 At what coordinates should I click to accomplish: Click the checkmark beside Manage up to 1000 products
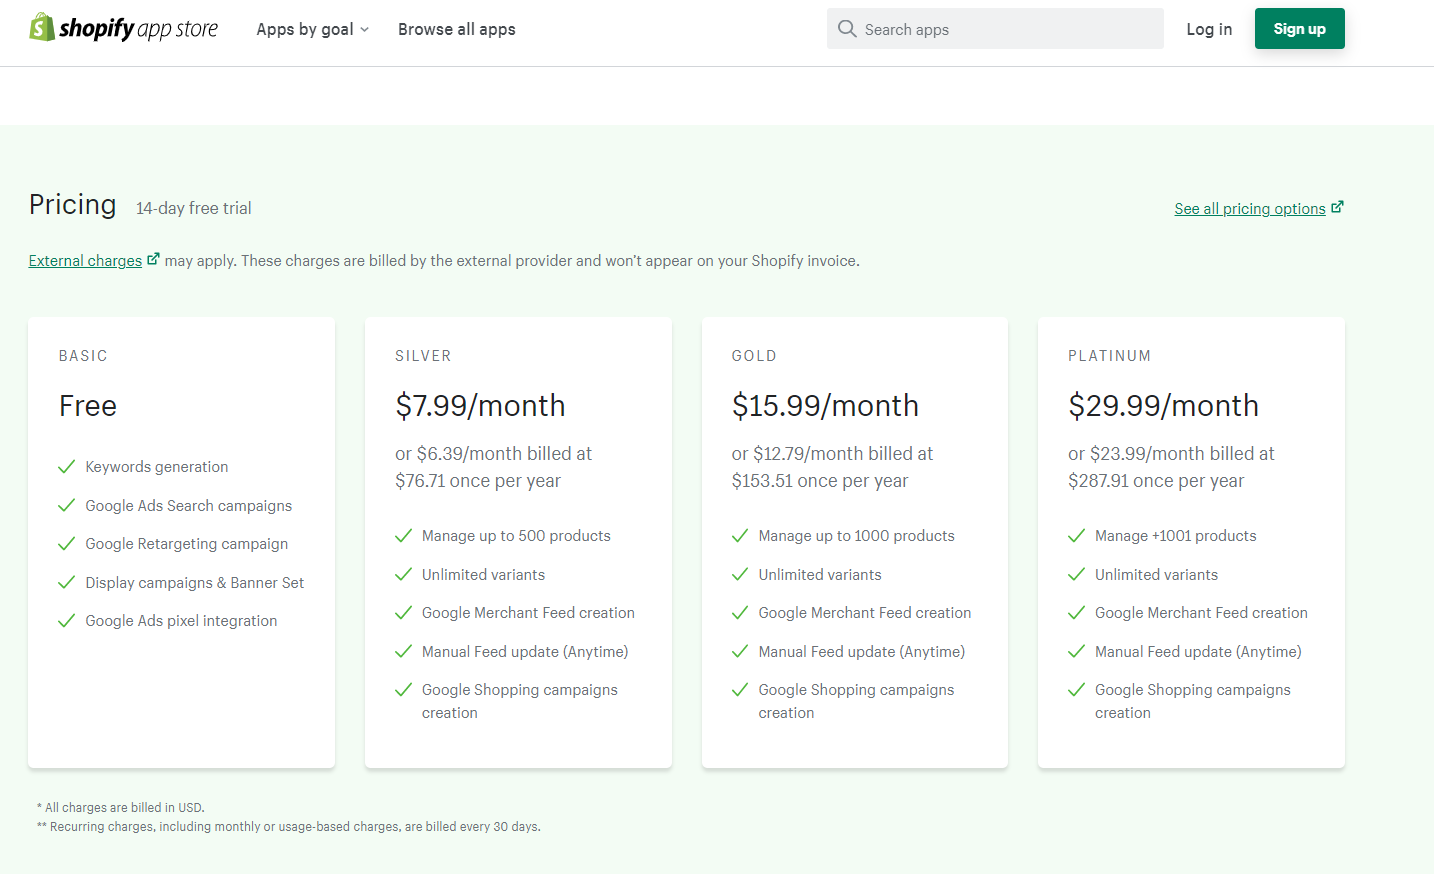(740, 536)
